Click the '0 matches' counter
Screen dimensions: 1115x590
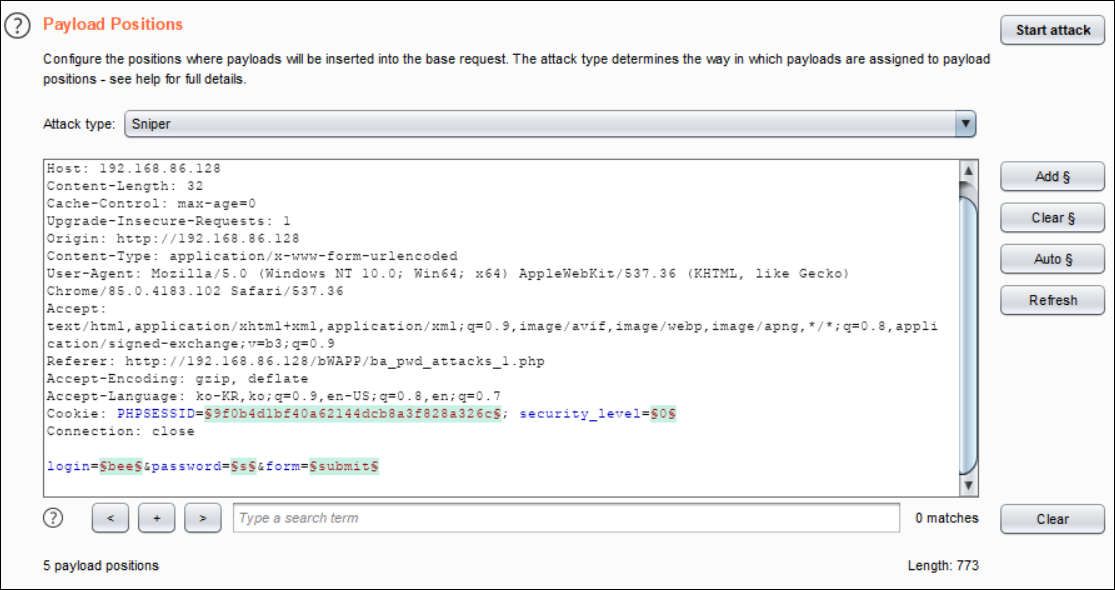click(946, 518)
